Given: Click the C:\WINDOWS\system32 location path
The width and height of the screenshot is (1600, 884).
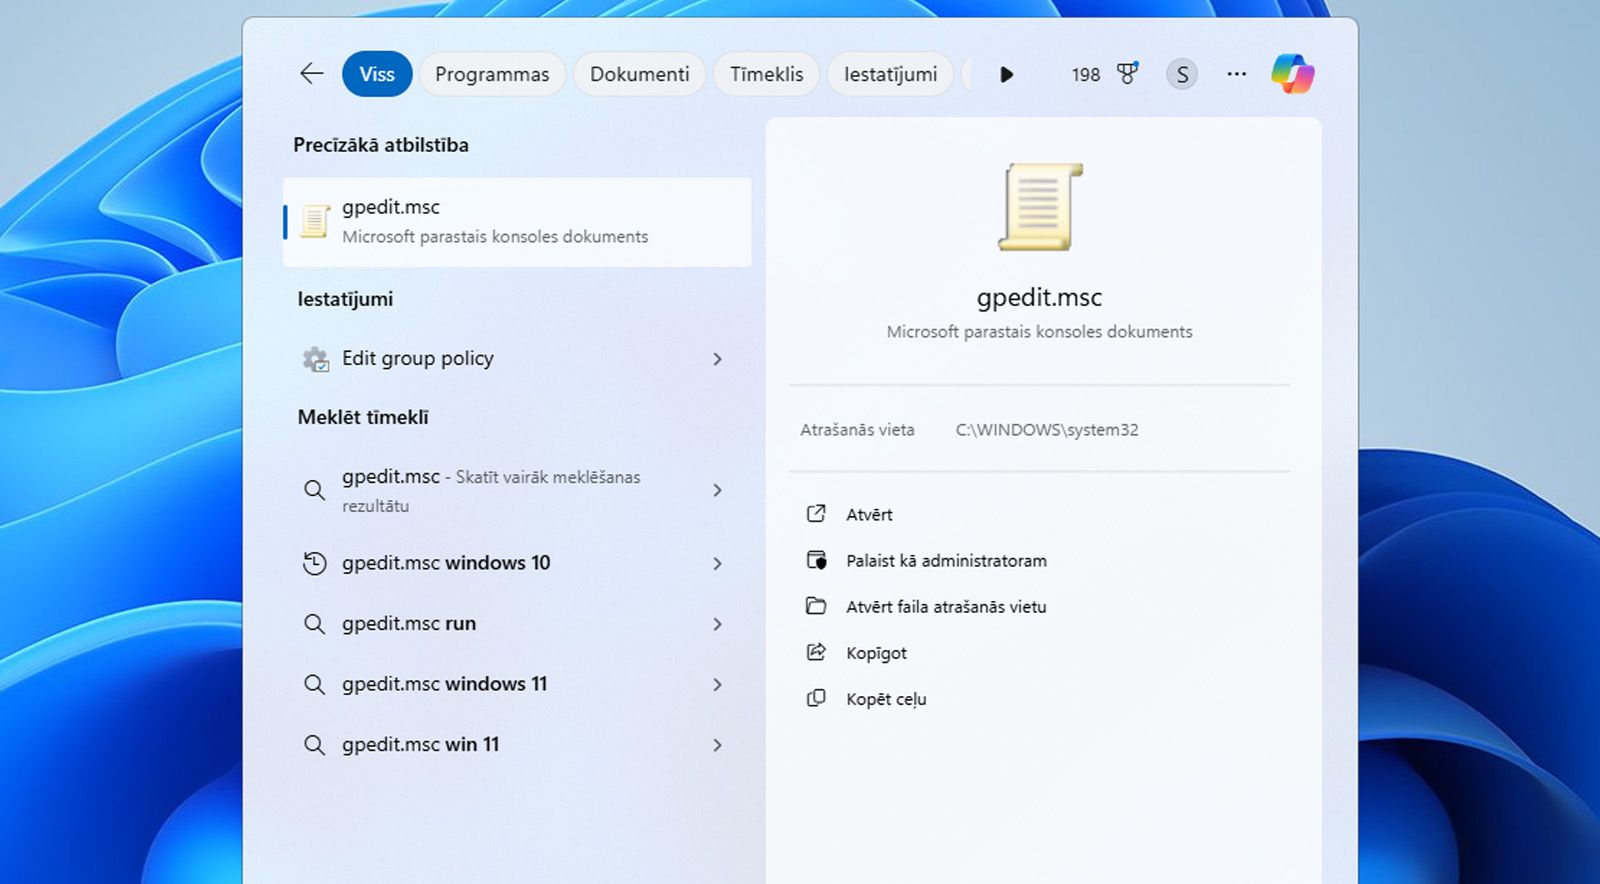Looking at the screenshot, I should (x=1047, y=430).
